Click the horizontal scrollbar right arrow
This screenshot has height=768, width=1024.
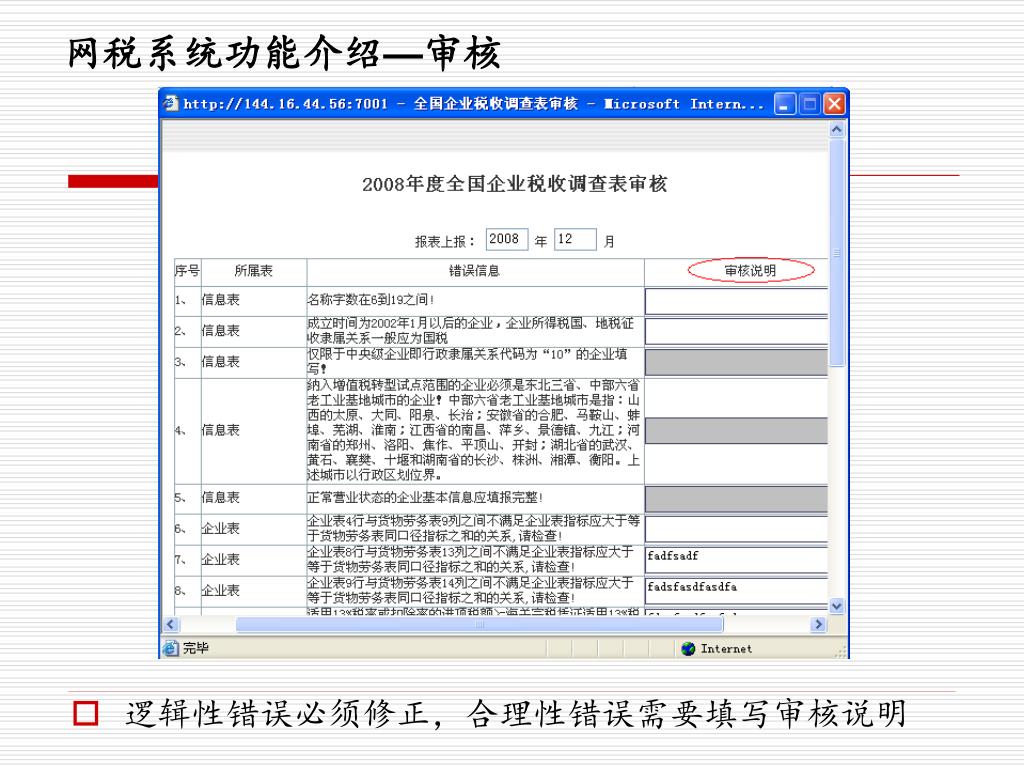pos(818,624)
